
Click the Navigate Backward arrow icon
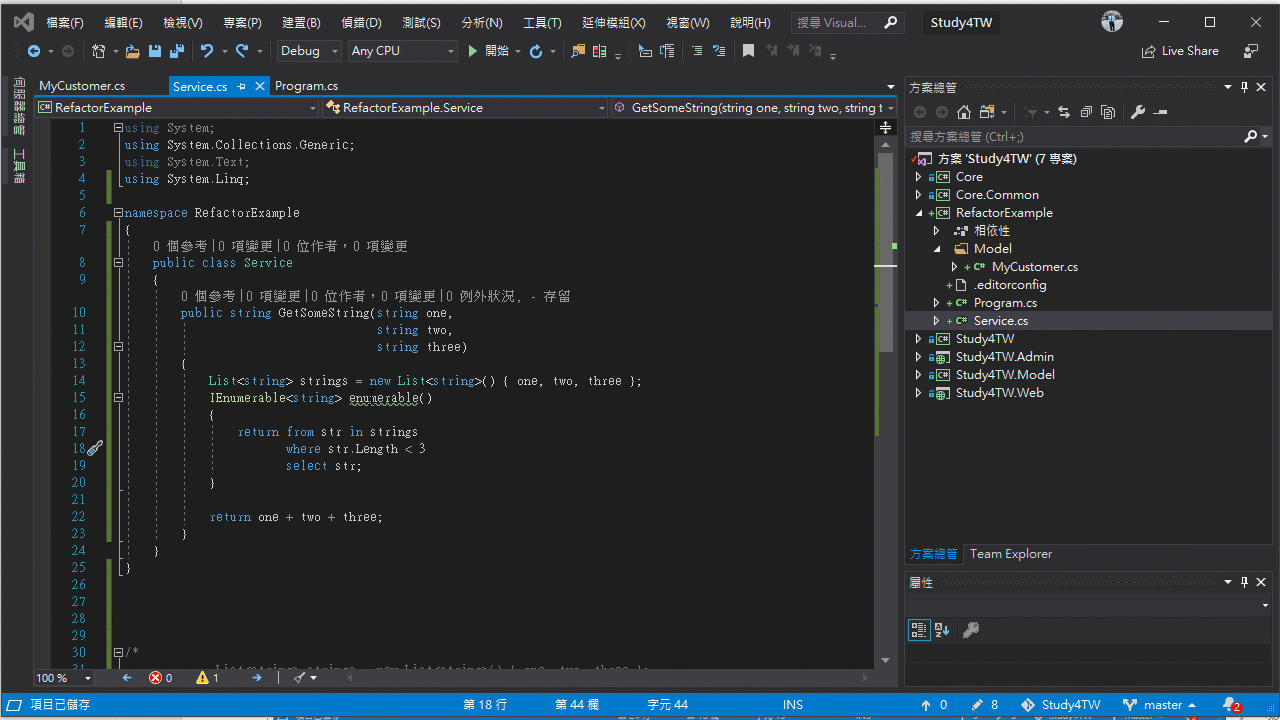pos(34,51)
